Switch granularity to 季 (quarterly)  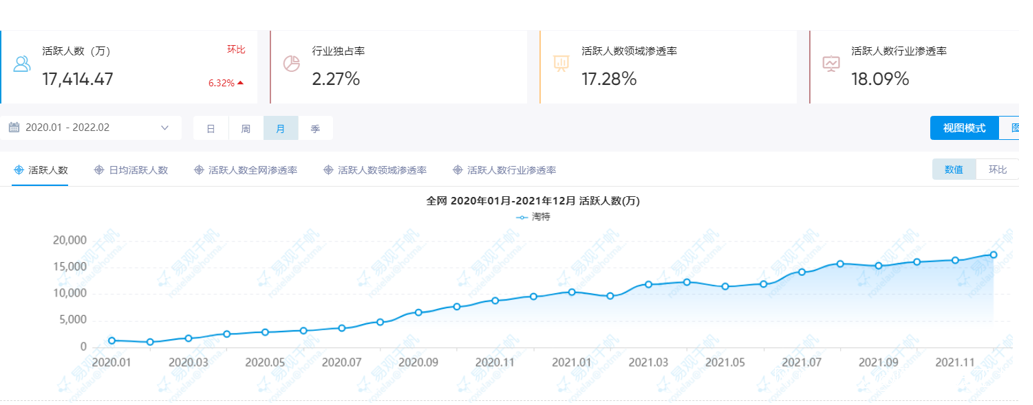[x=316, y=128]
